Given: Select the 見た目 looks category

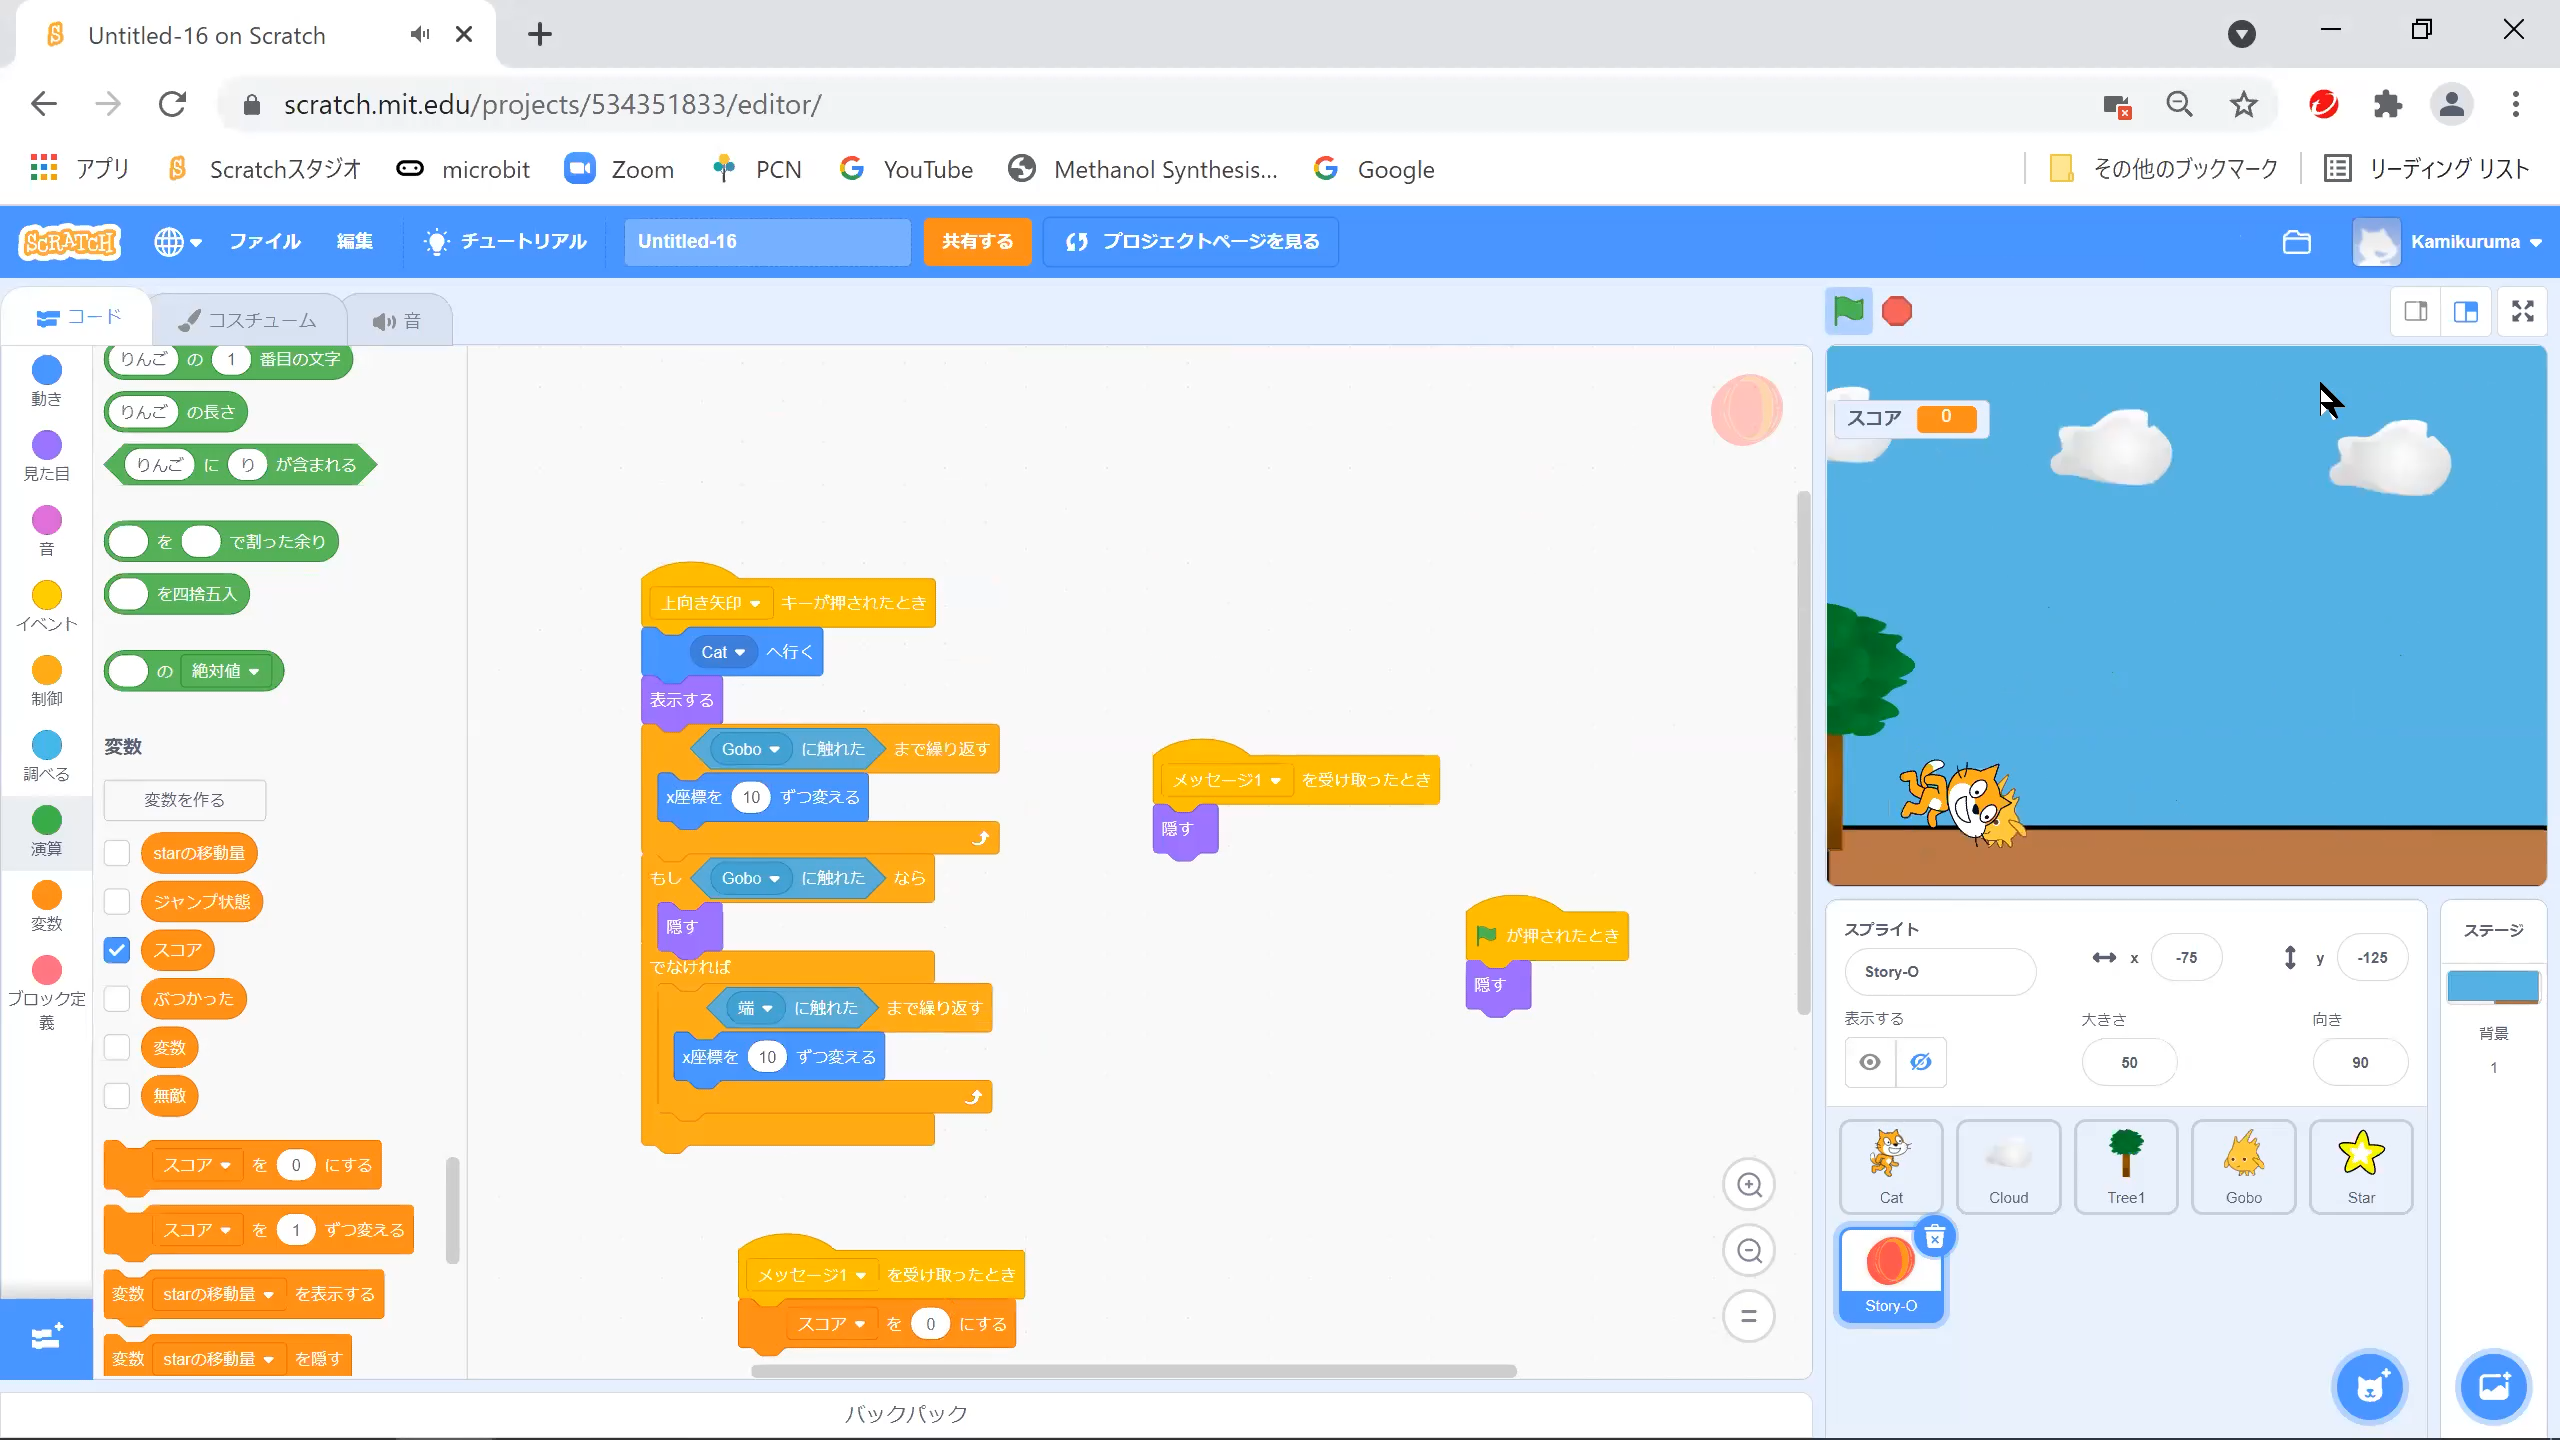Looking at the screenshot, I should 46,457.
